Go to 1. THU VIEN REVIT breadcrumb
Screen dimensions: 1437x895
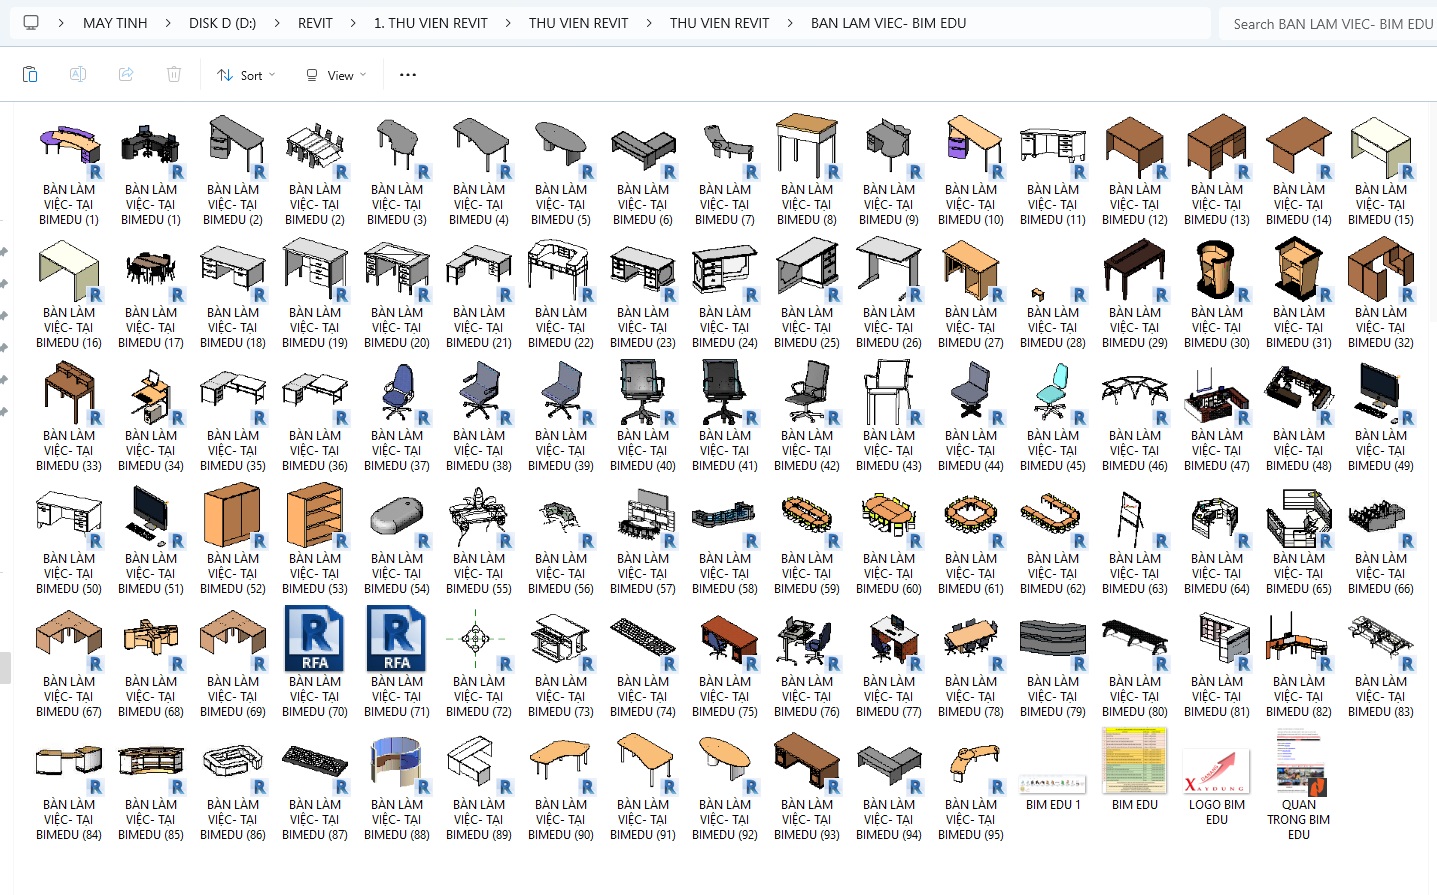(x=430, y=23)
